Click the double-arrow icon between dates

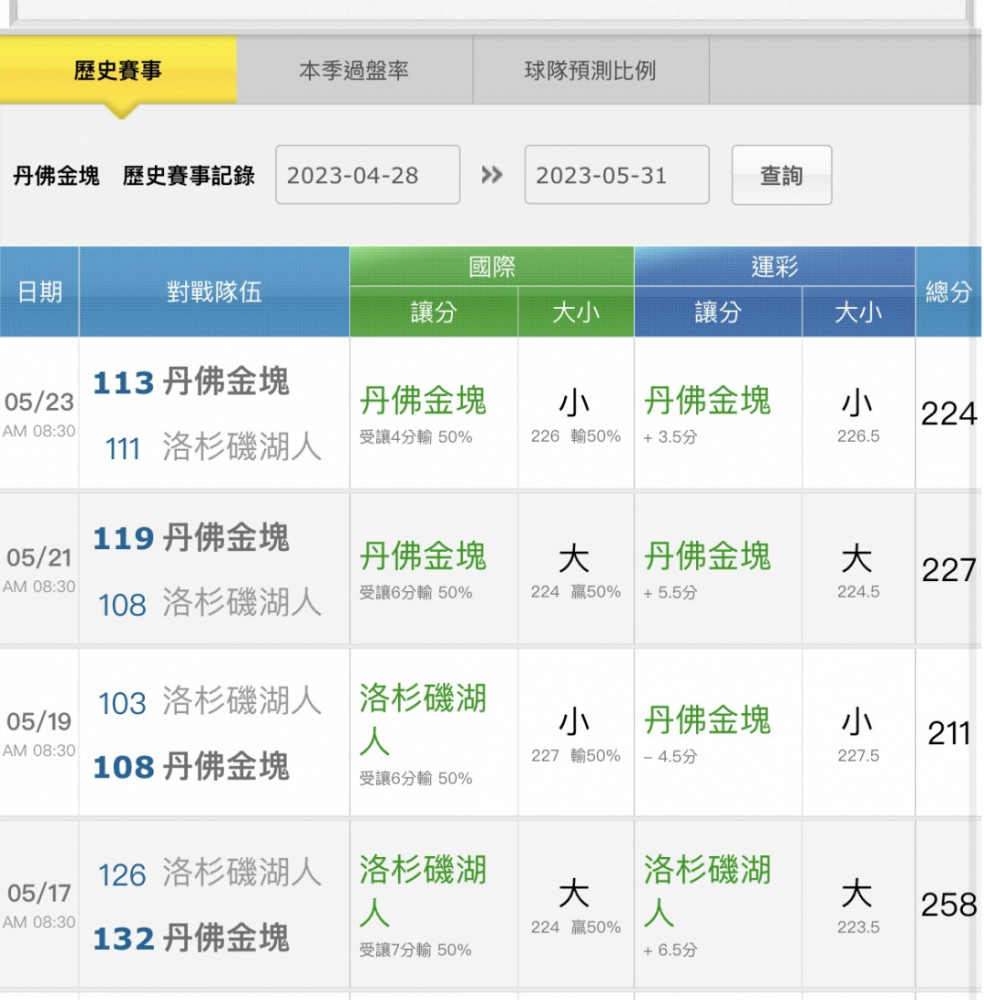(x=492, y=174)
